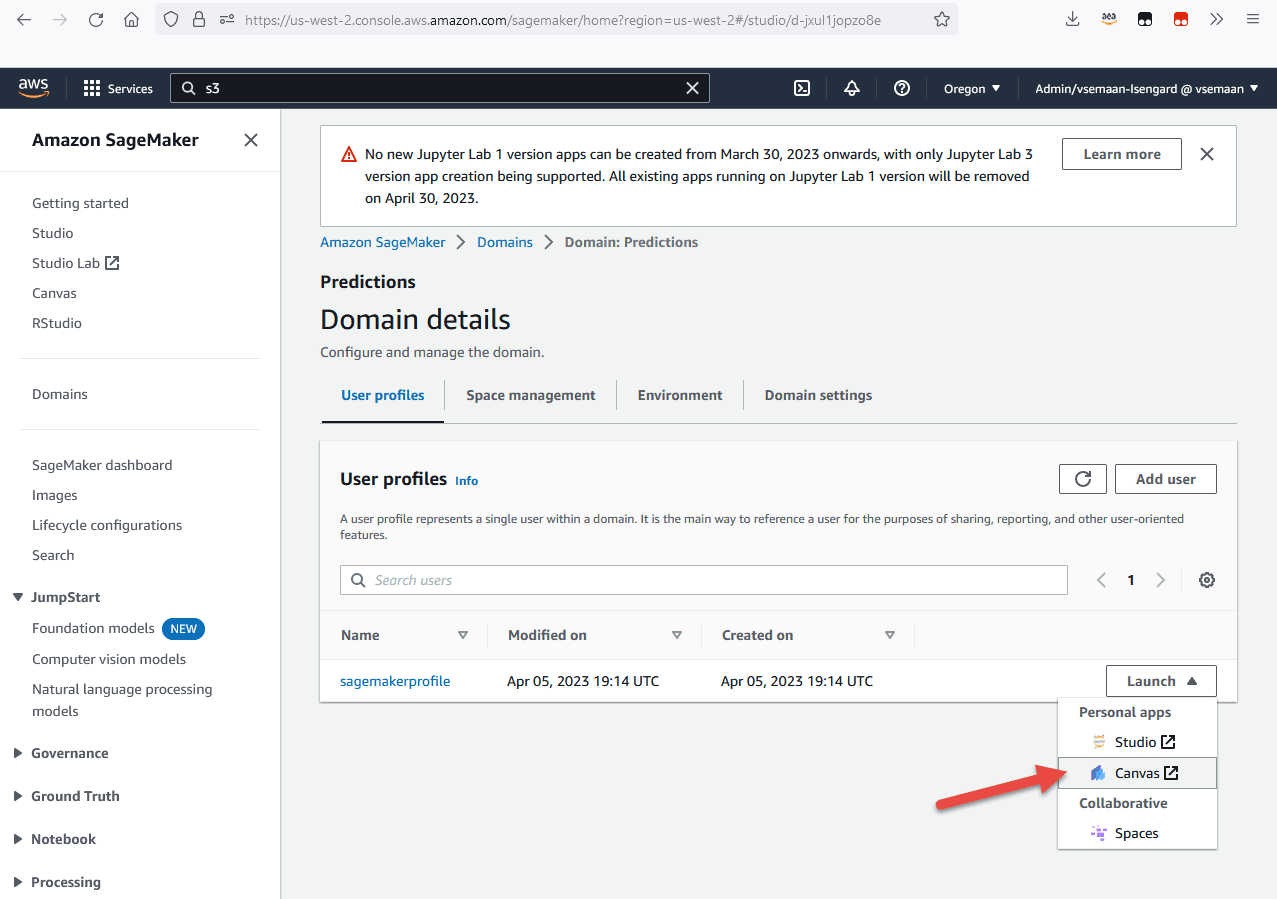The width and height of the screenshot is (1277, 899).
Task: Switch to the Space management tab
Action: (531, 395)
